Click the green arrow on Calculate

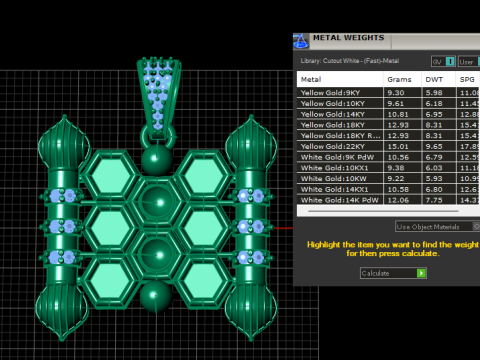coord(421,273)
